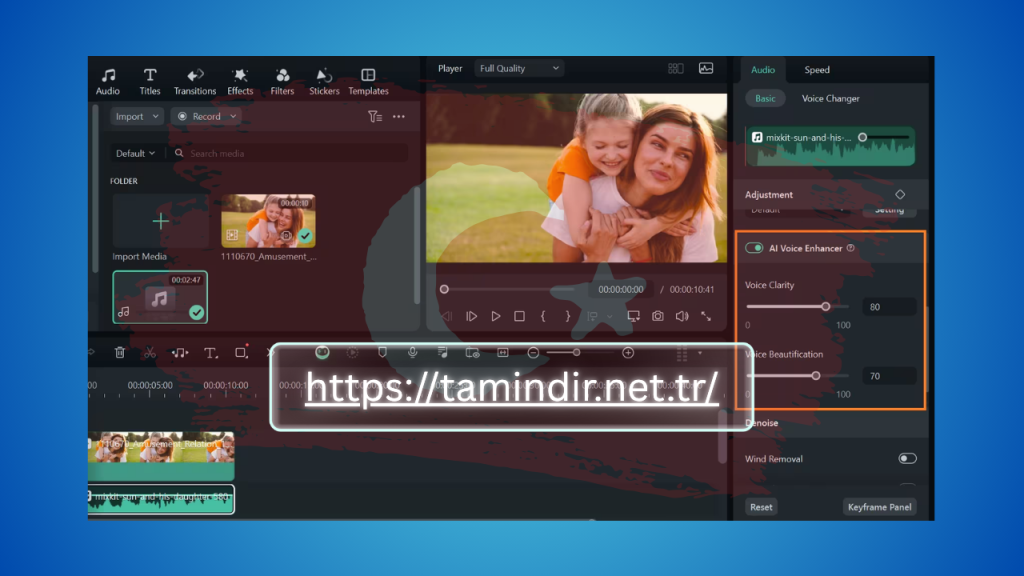Open the Templates tab
The width and height of the screenshot is (1024, 576).
pos(368,82)
